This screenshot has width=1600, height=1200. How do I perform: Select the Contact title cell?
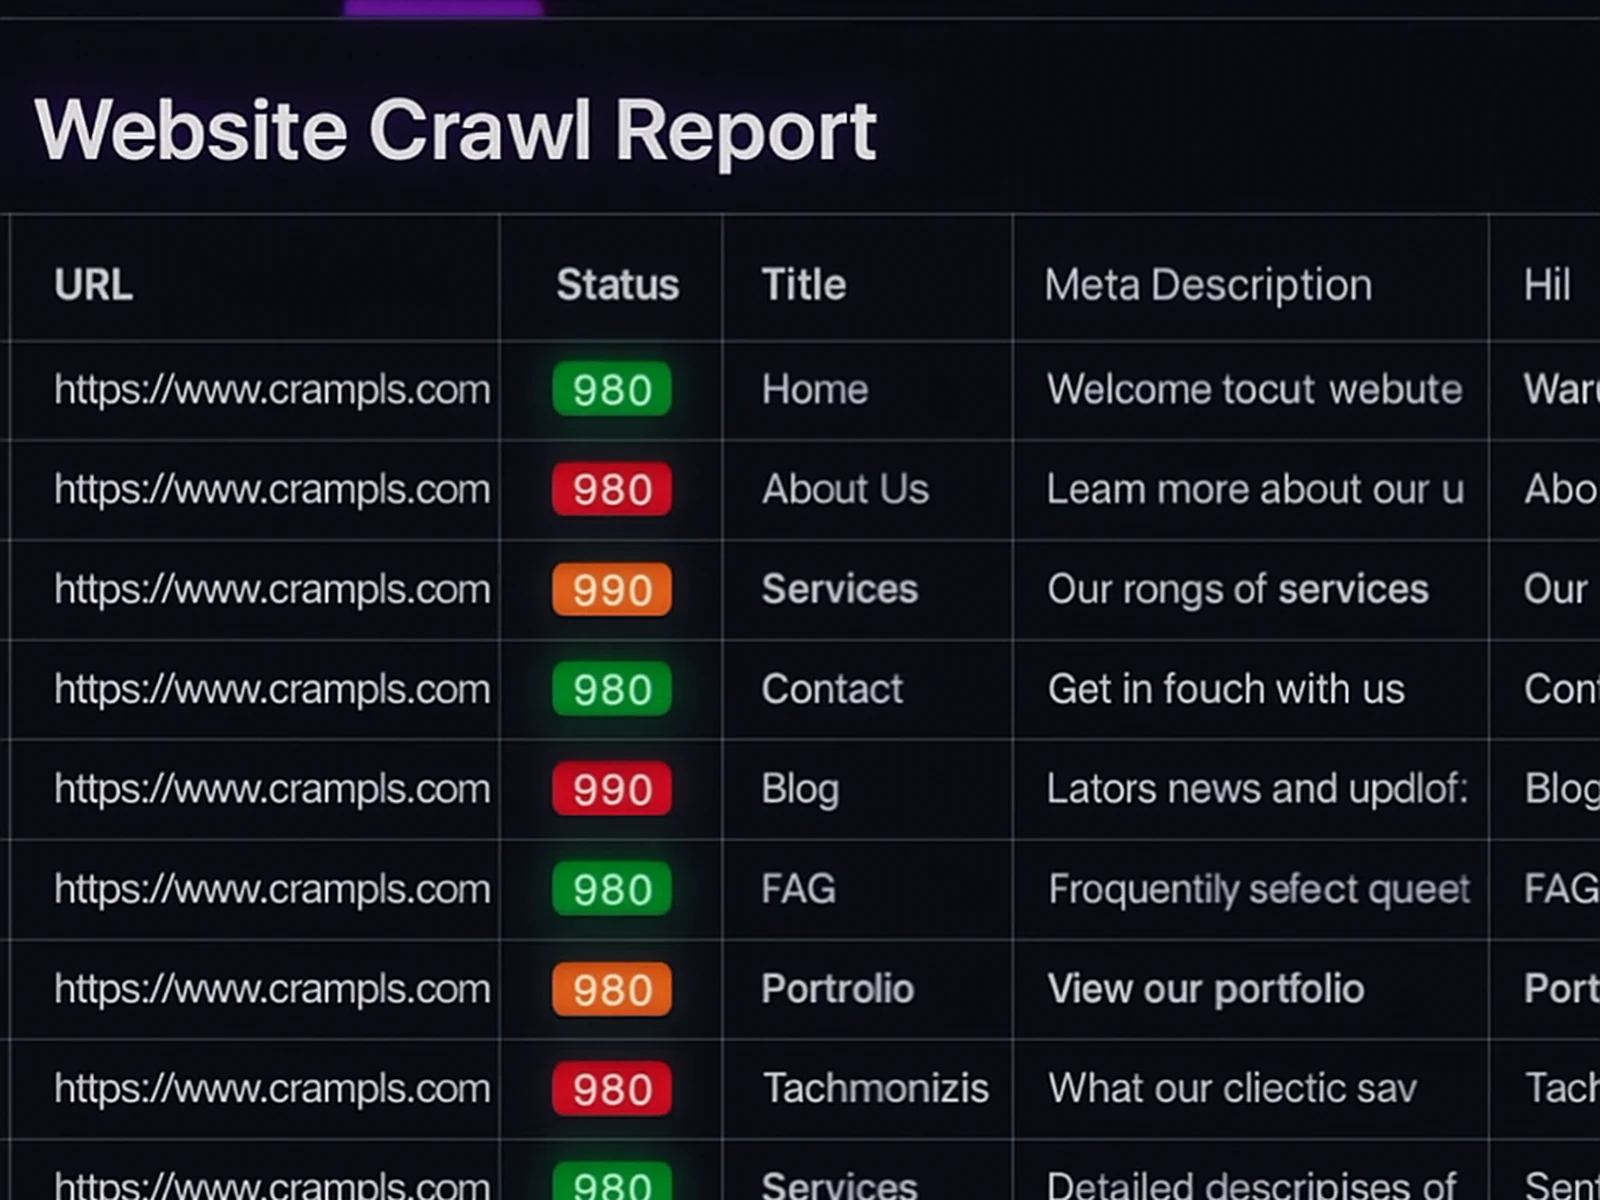click(832, 689)
